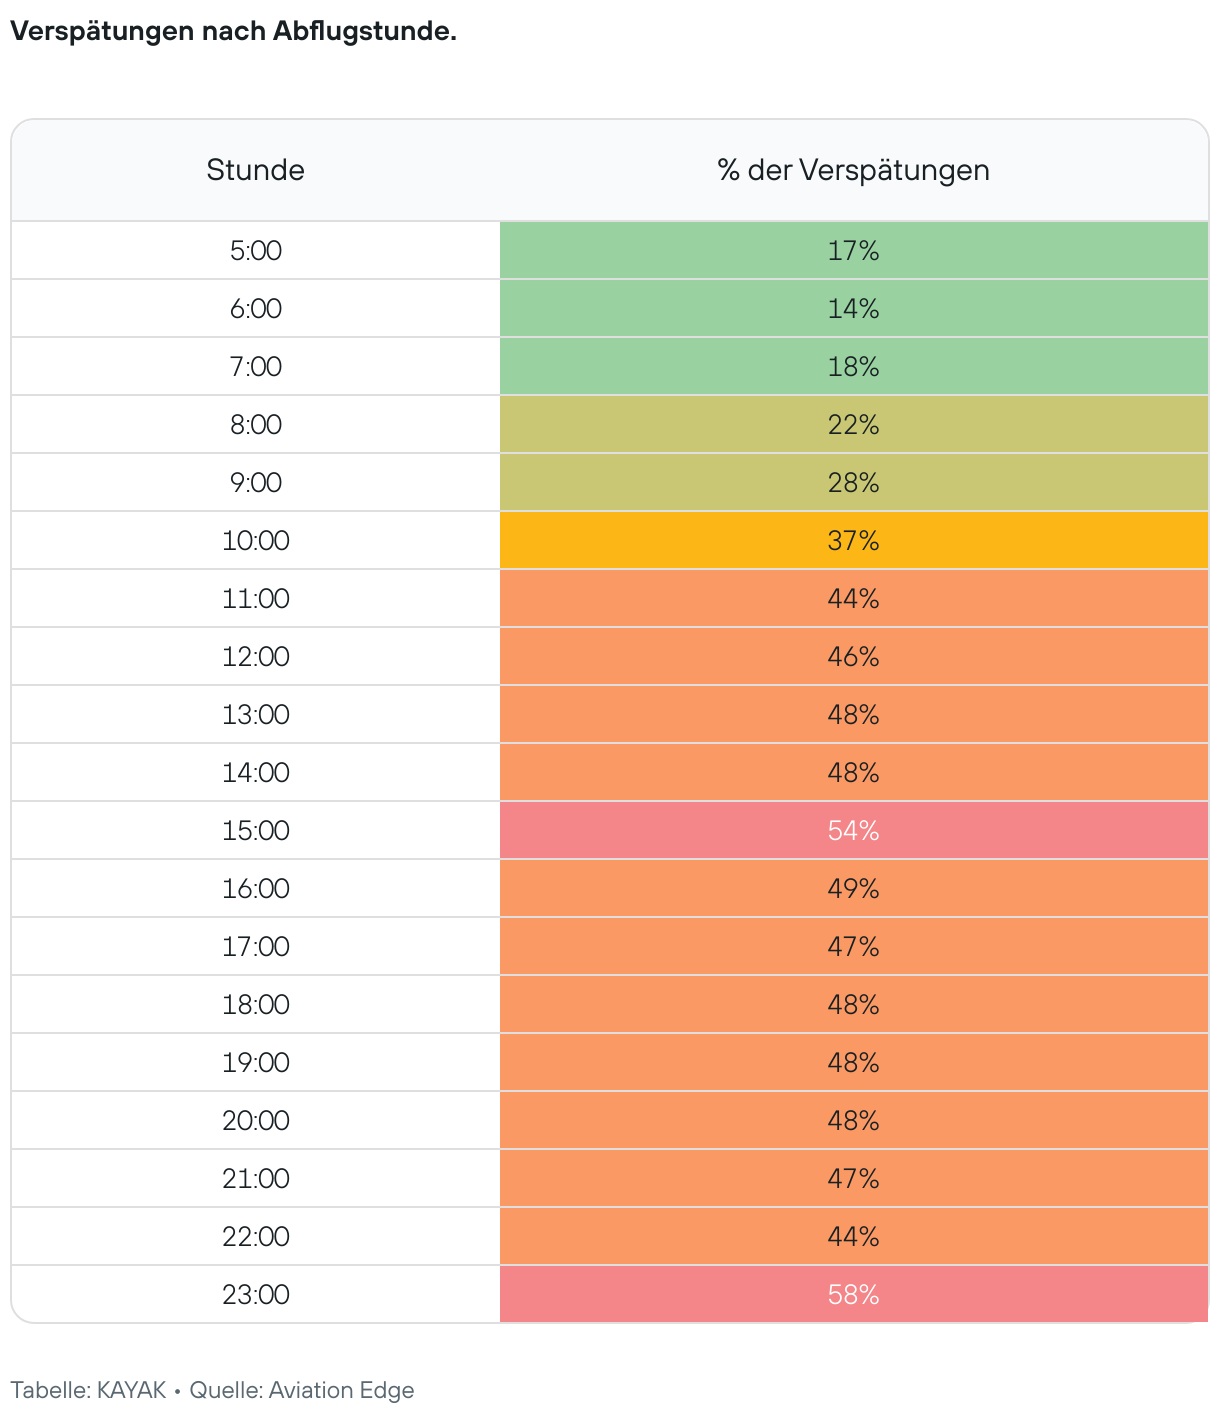
Task: Click the 58% red cell
Action: (853, 1294)
